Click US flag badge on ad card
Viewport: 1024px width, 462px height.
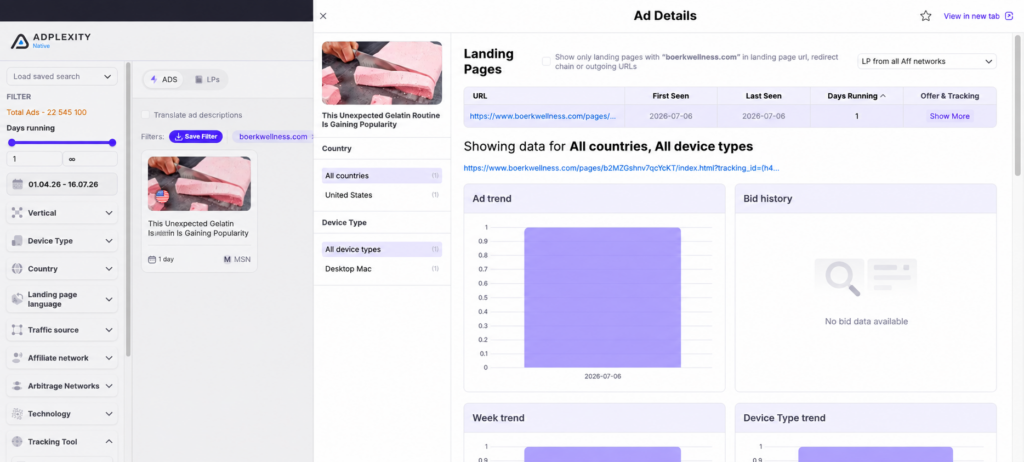tap(161, 196)
